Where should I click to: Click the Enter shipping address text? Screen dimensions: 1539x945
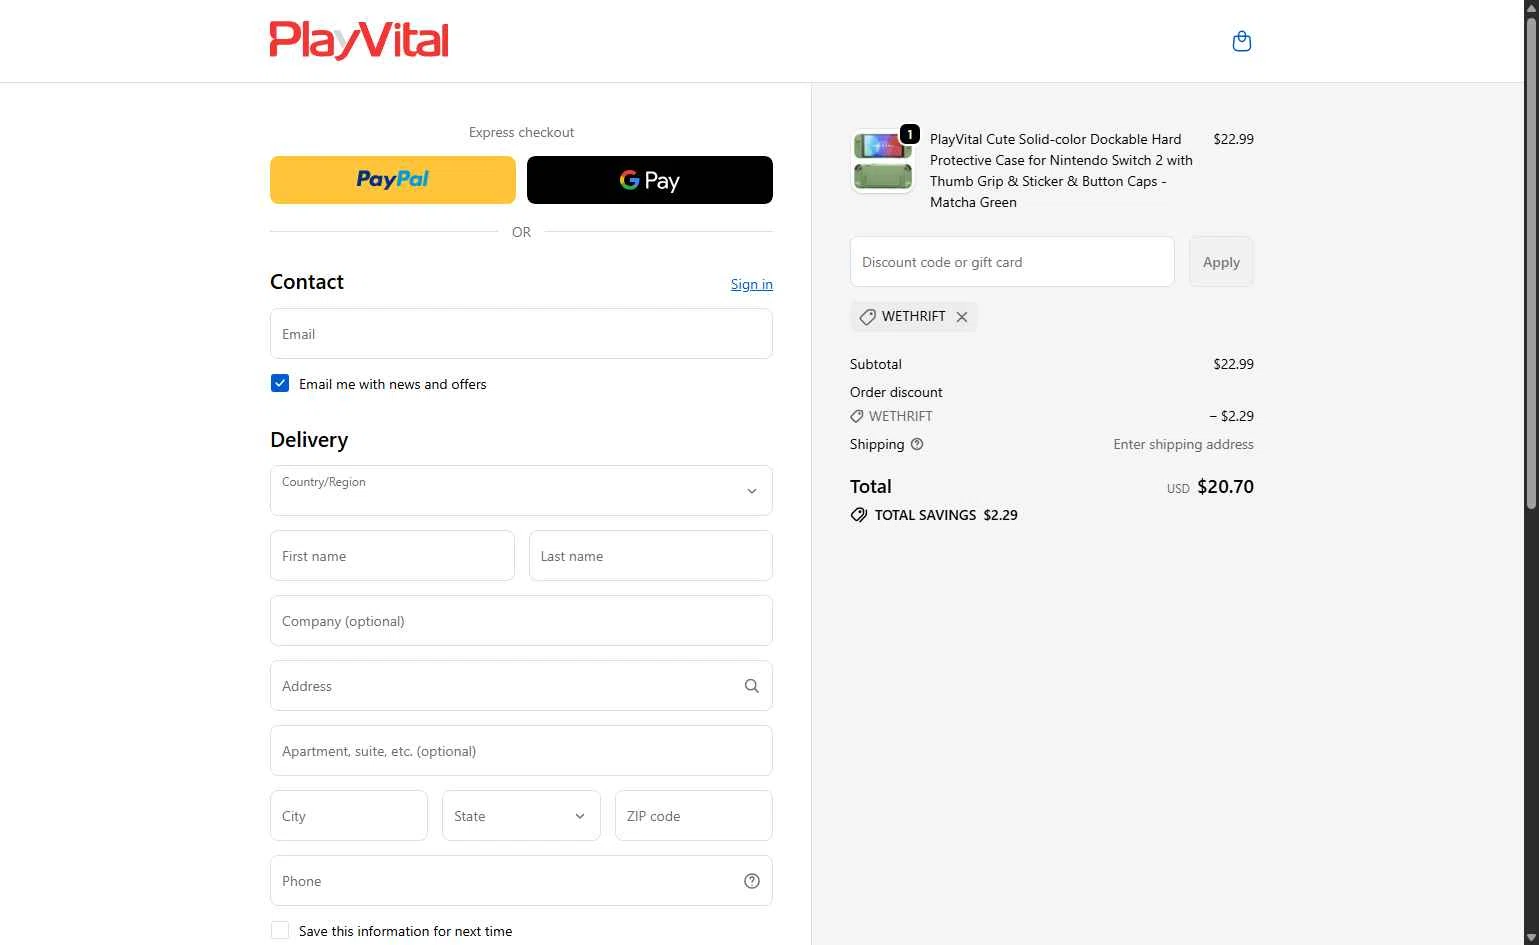coord(1183,445)
